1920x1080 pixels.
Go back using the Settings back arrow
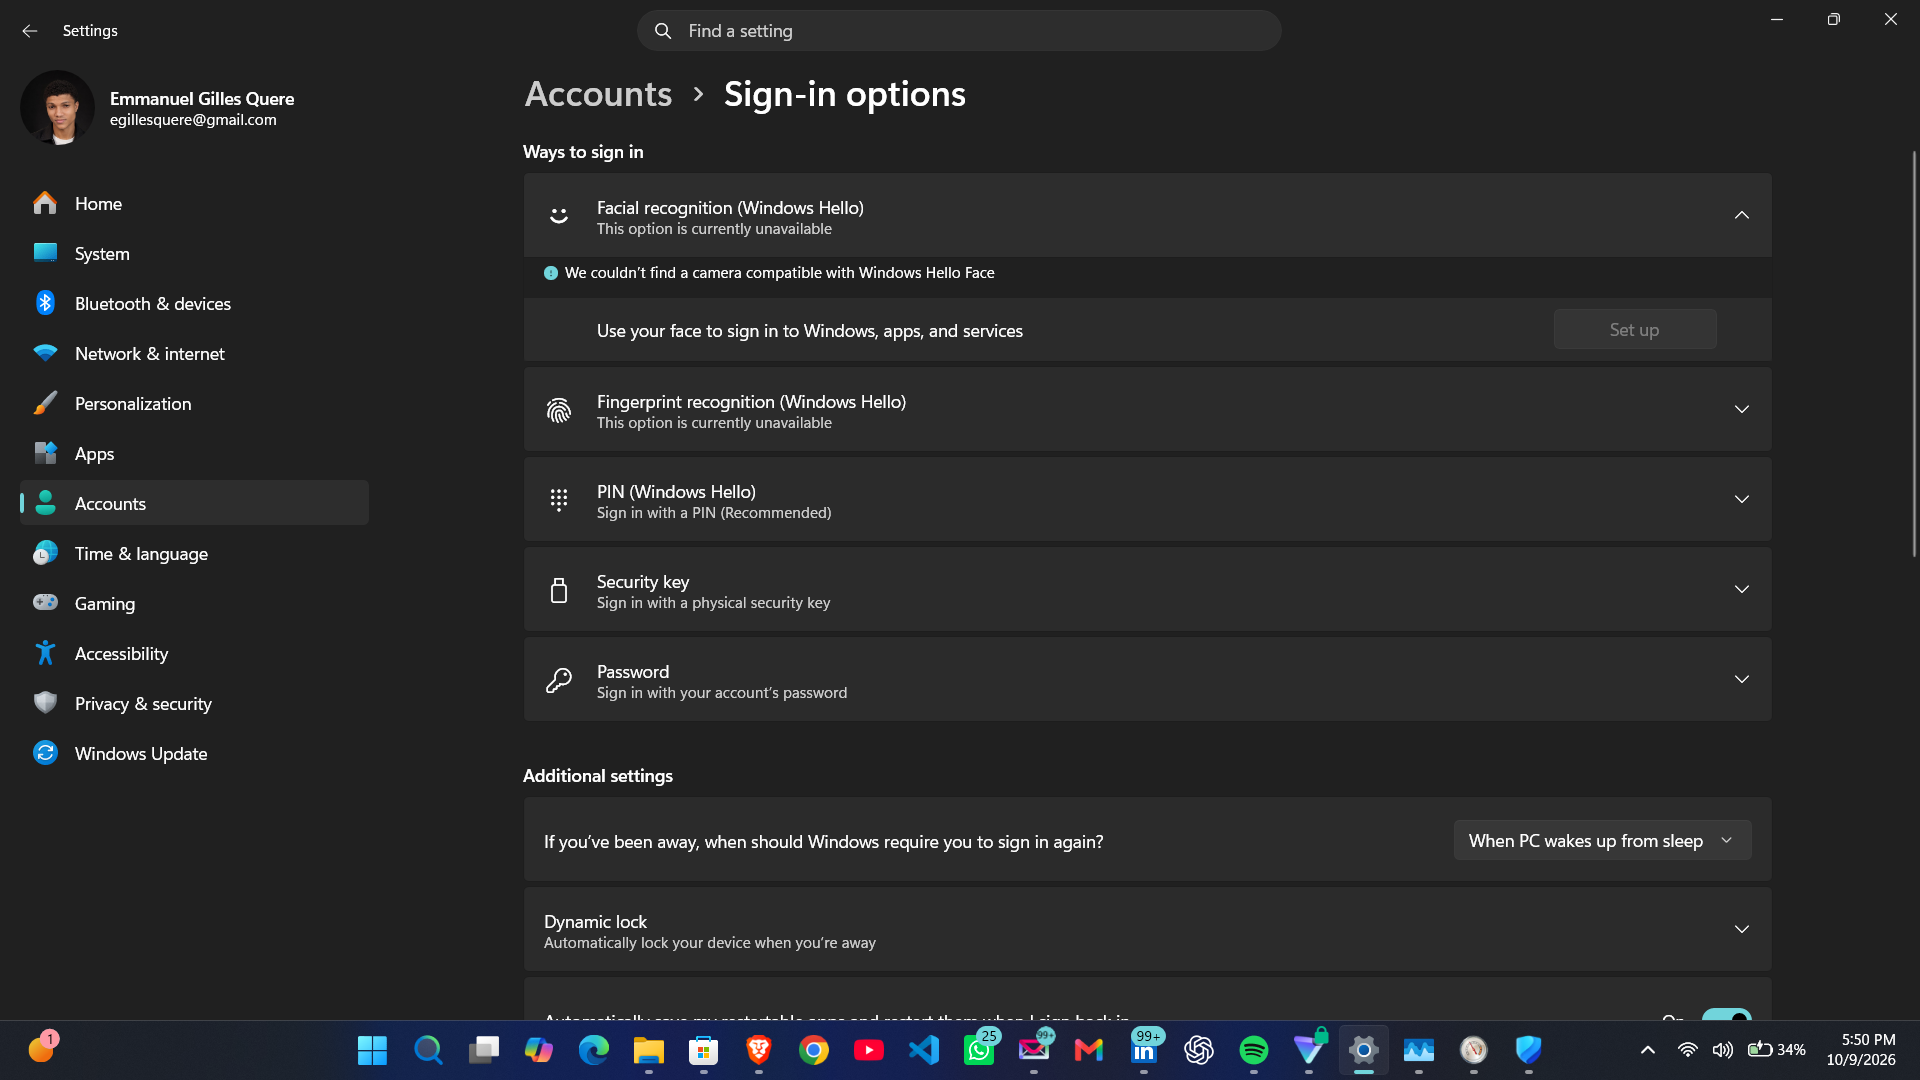click(x=29, y=31)
